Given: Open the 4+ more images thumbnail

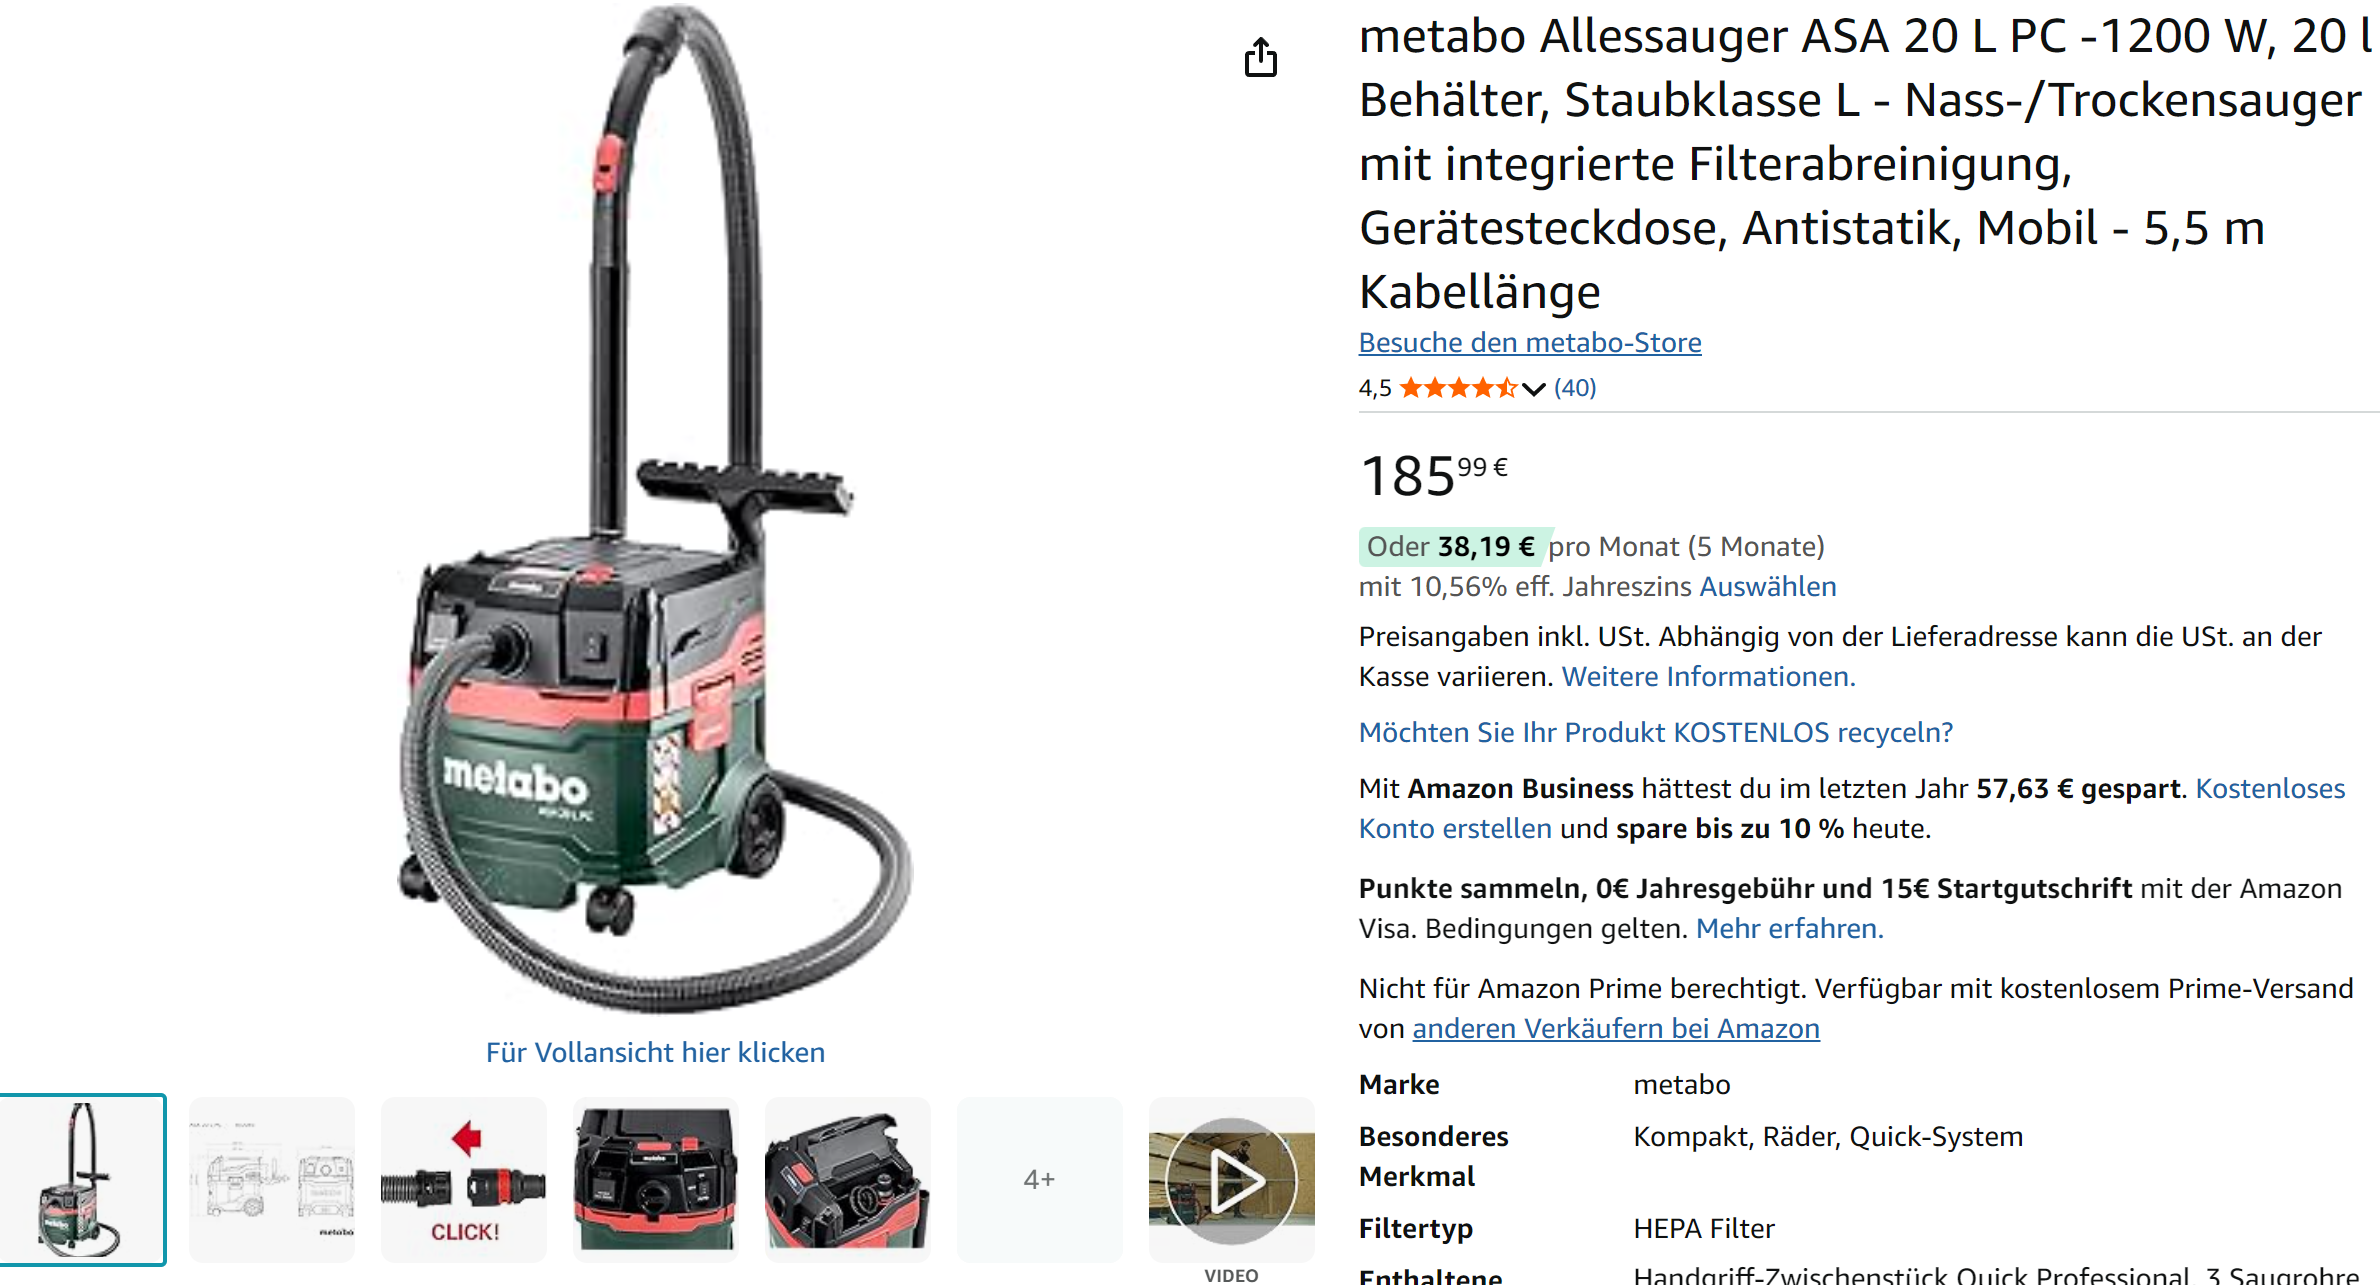Looking at the screenshot, I should point(1040,1179).
